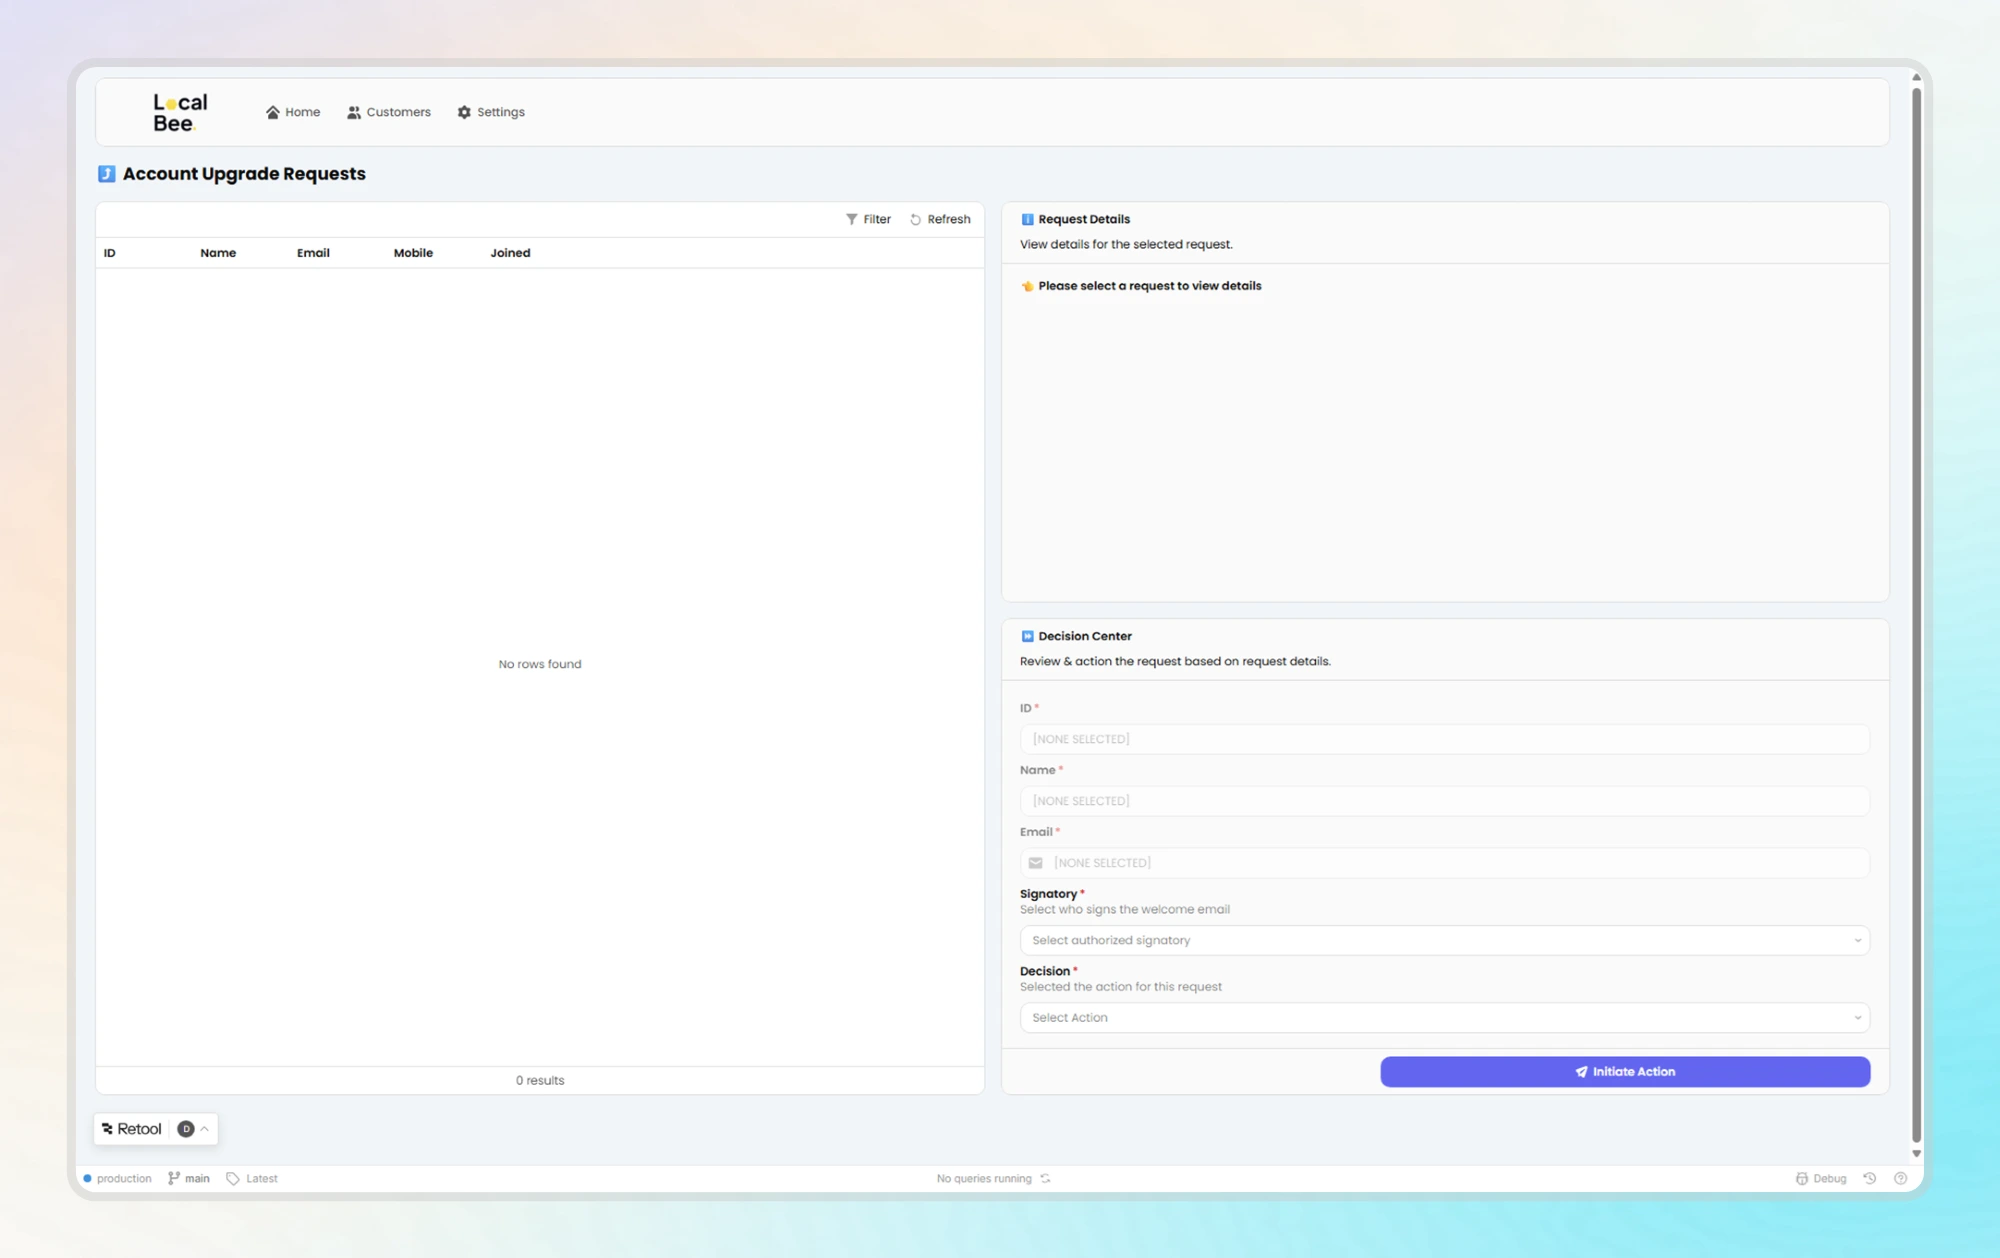The image size is (2000, 1258).
Task: Click the Retool logo badge
Action: click(x=131, y=1129)
